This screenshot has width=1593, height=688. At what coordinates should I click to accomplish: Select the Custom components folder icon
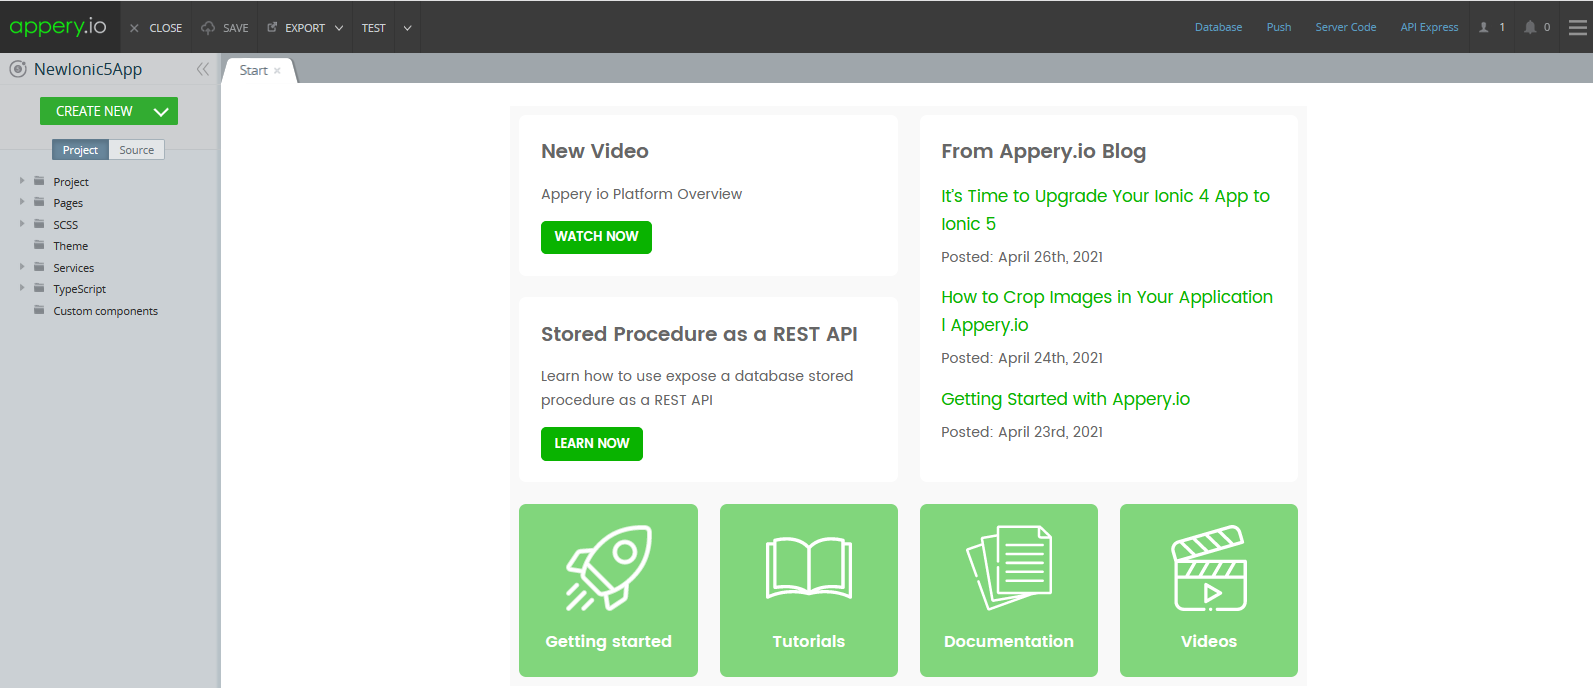39,310
